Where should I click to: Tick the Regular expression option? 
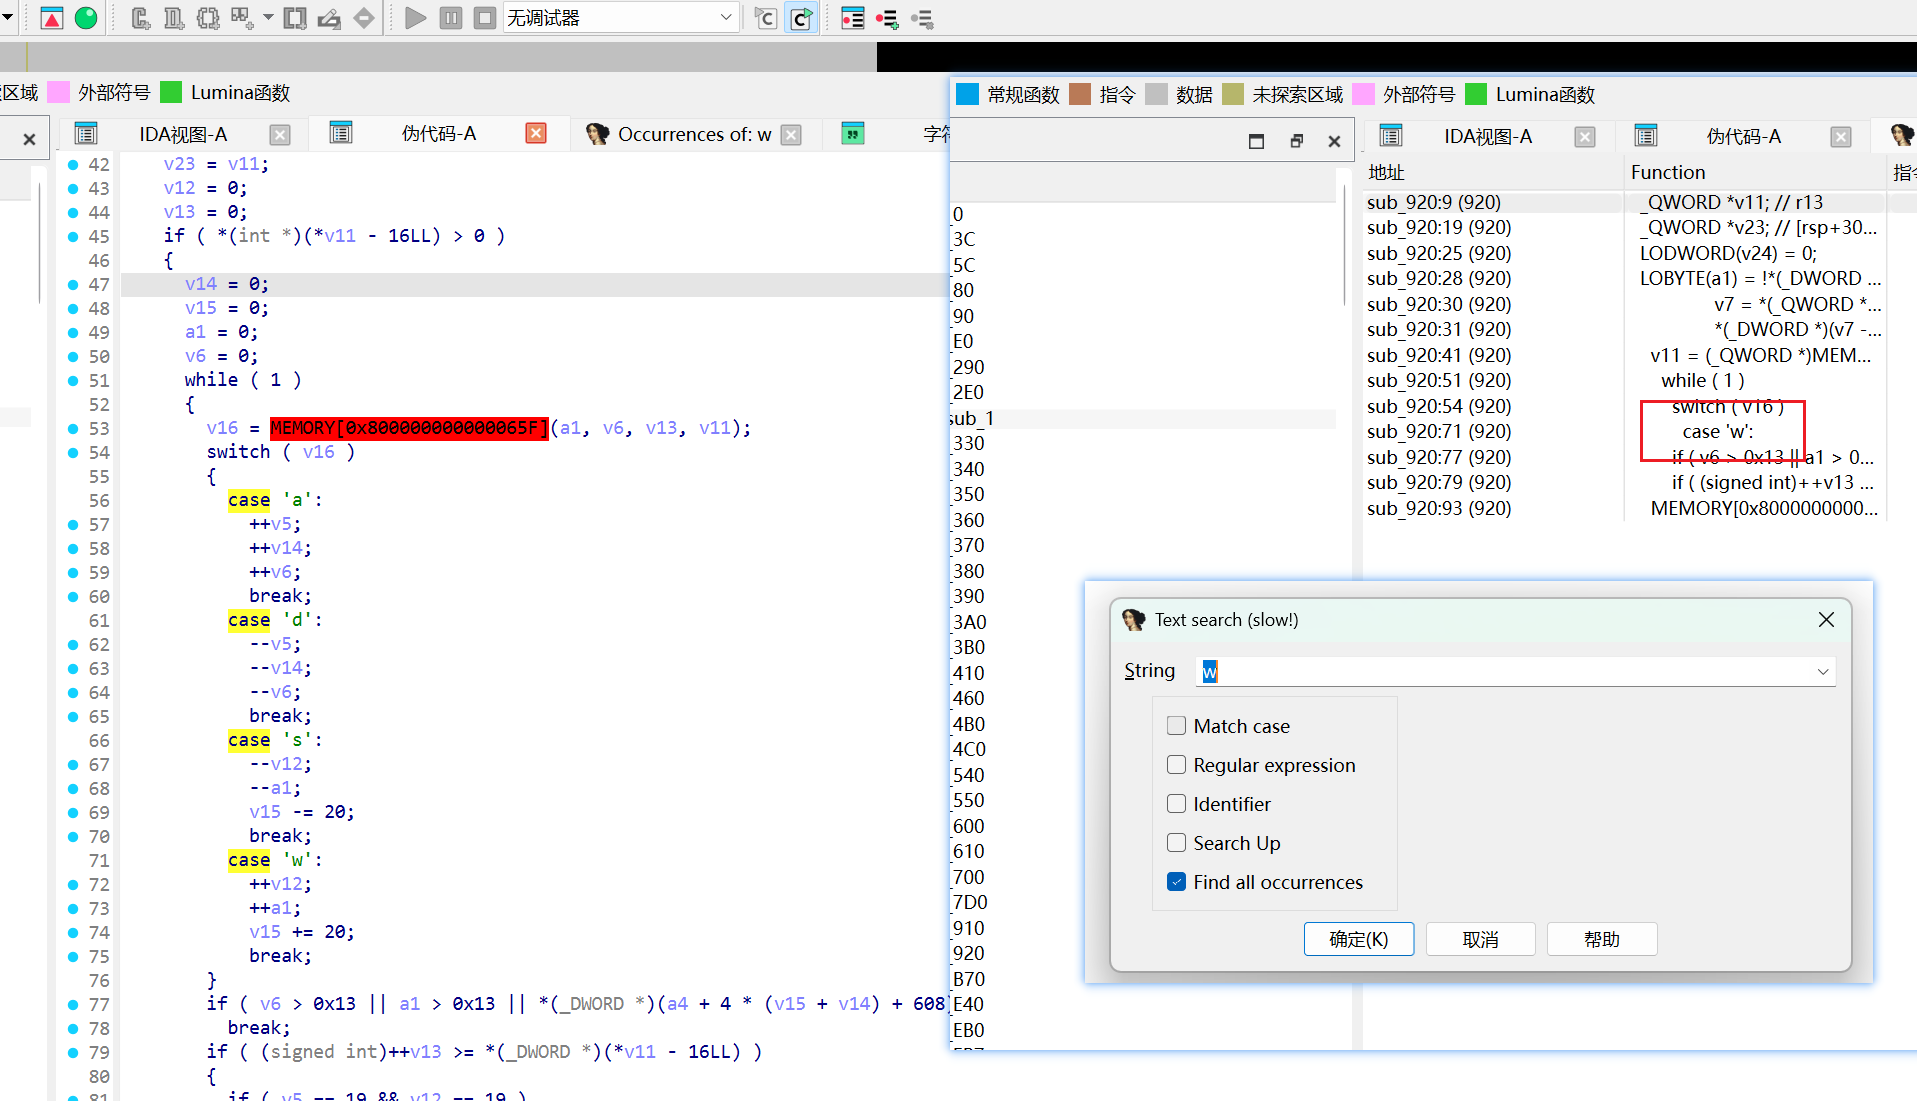[1176, 765]
